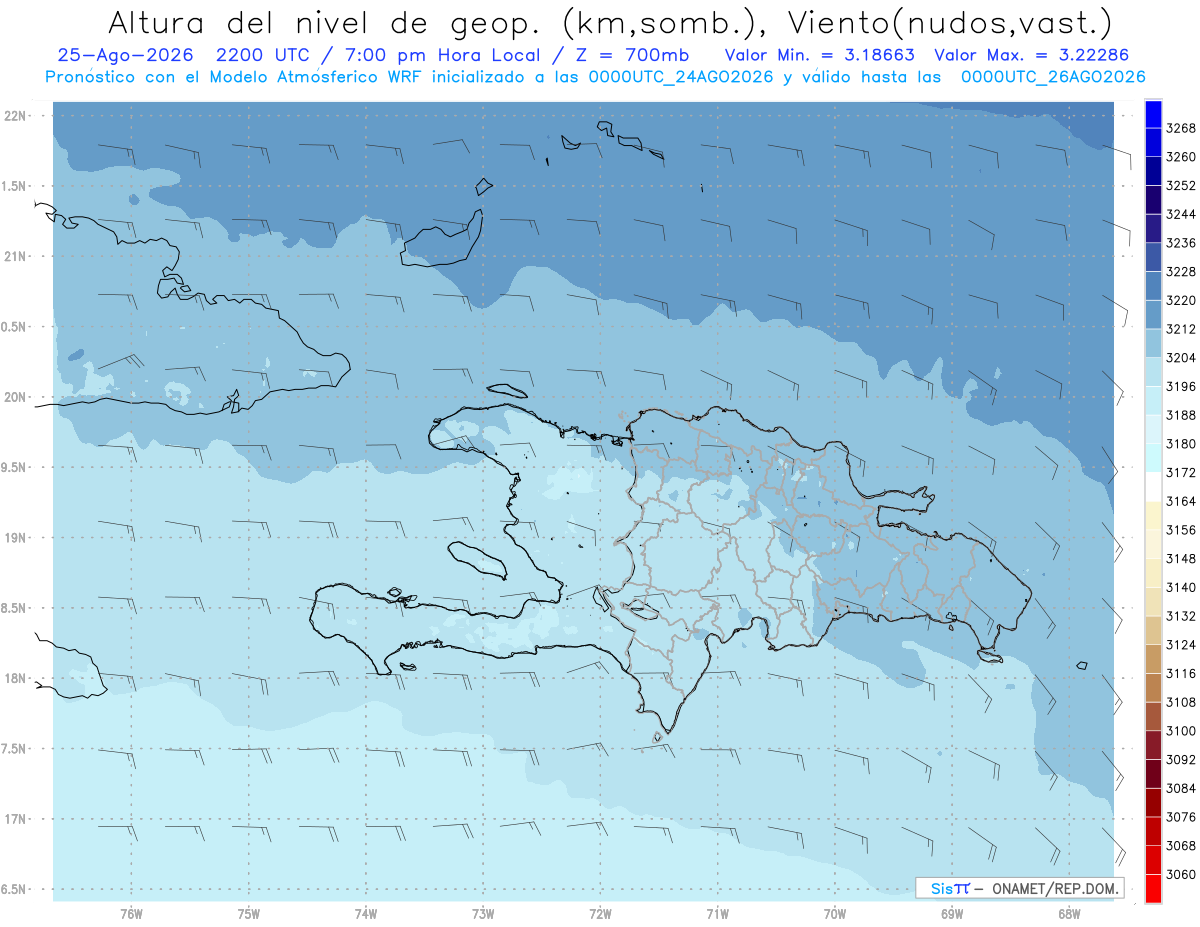This screenshot has width=1200, height=927.
Task: Click the '0000UTC_26AGO2026' valid-until time text
Action: 1053,77
